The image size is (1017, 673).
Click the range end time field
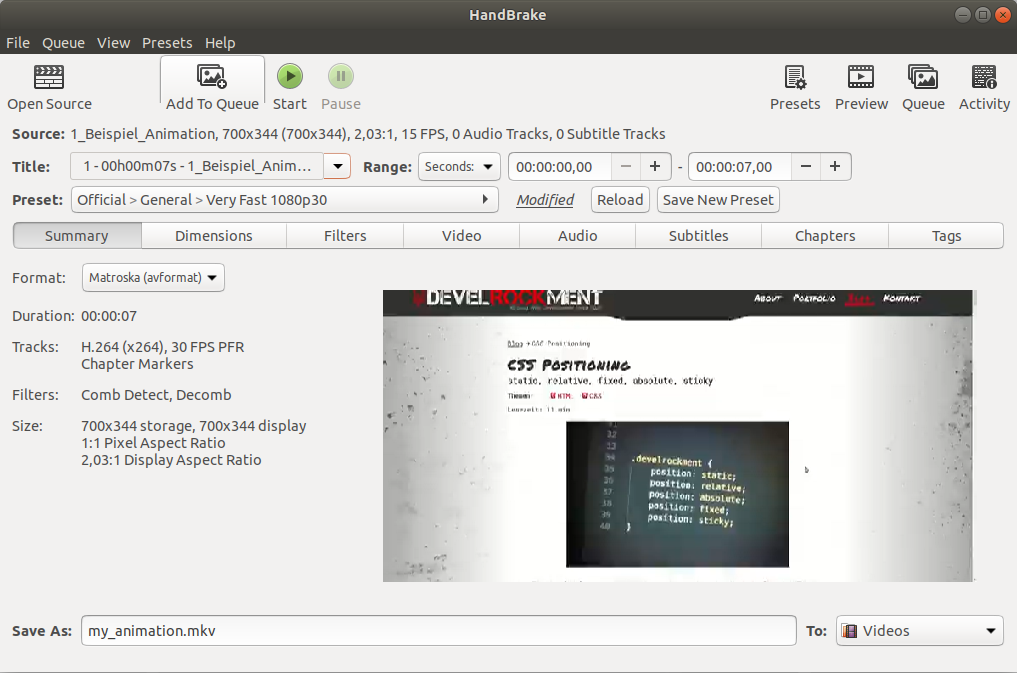739,167
